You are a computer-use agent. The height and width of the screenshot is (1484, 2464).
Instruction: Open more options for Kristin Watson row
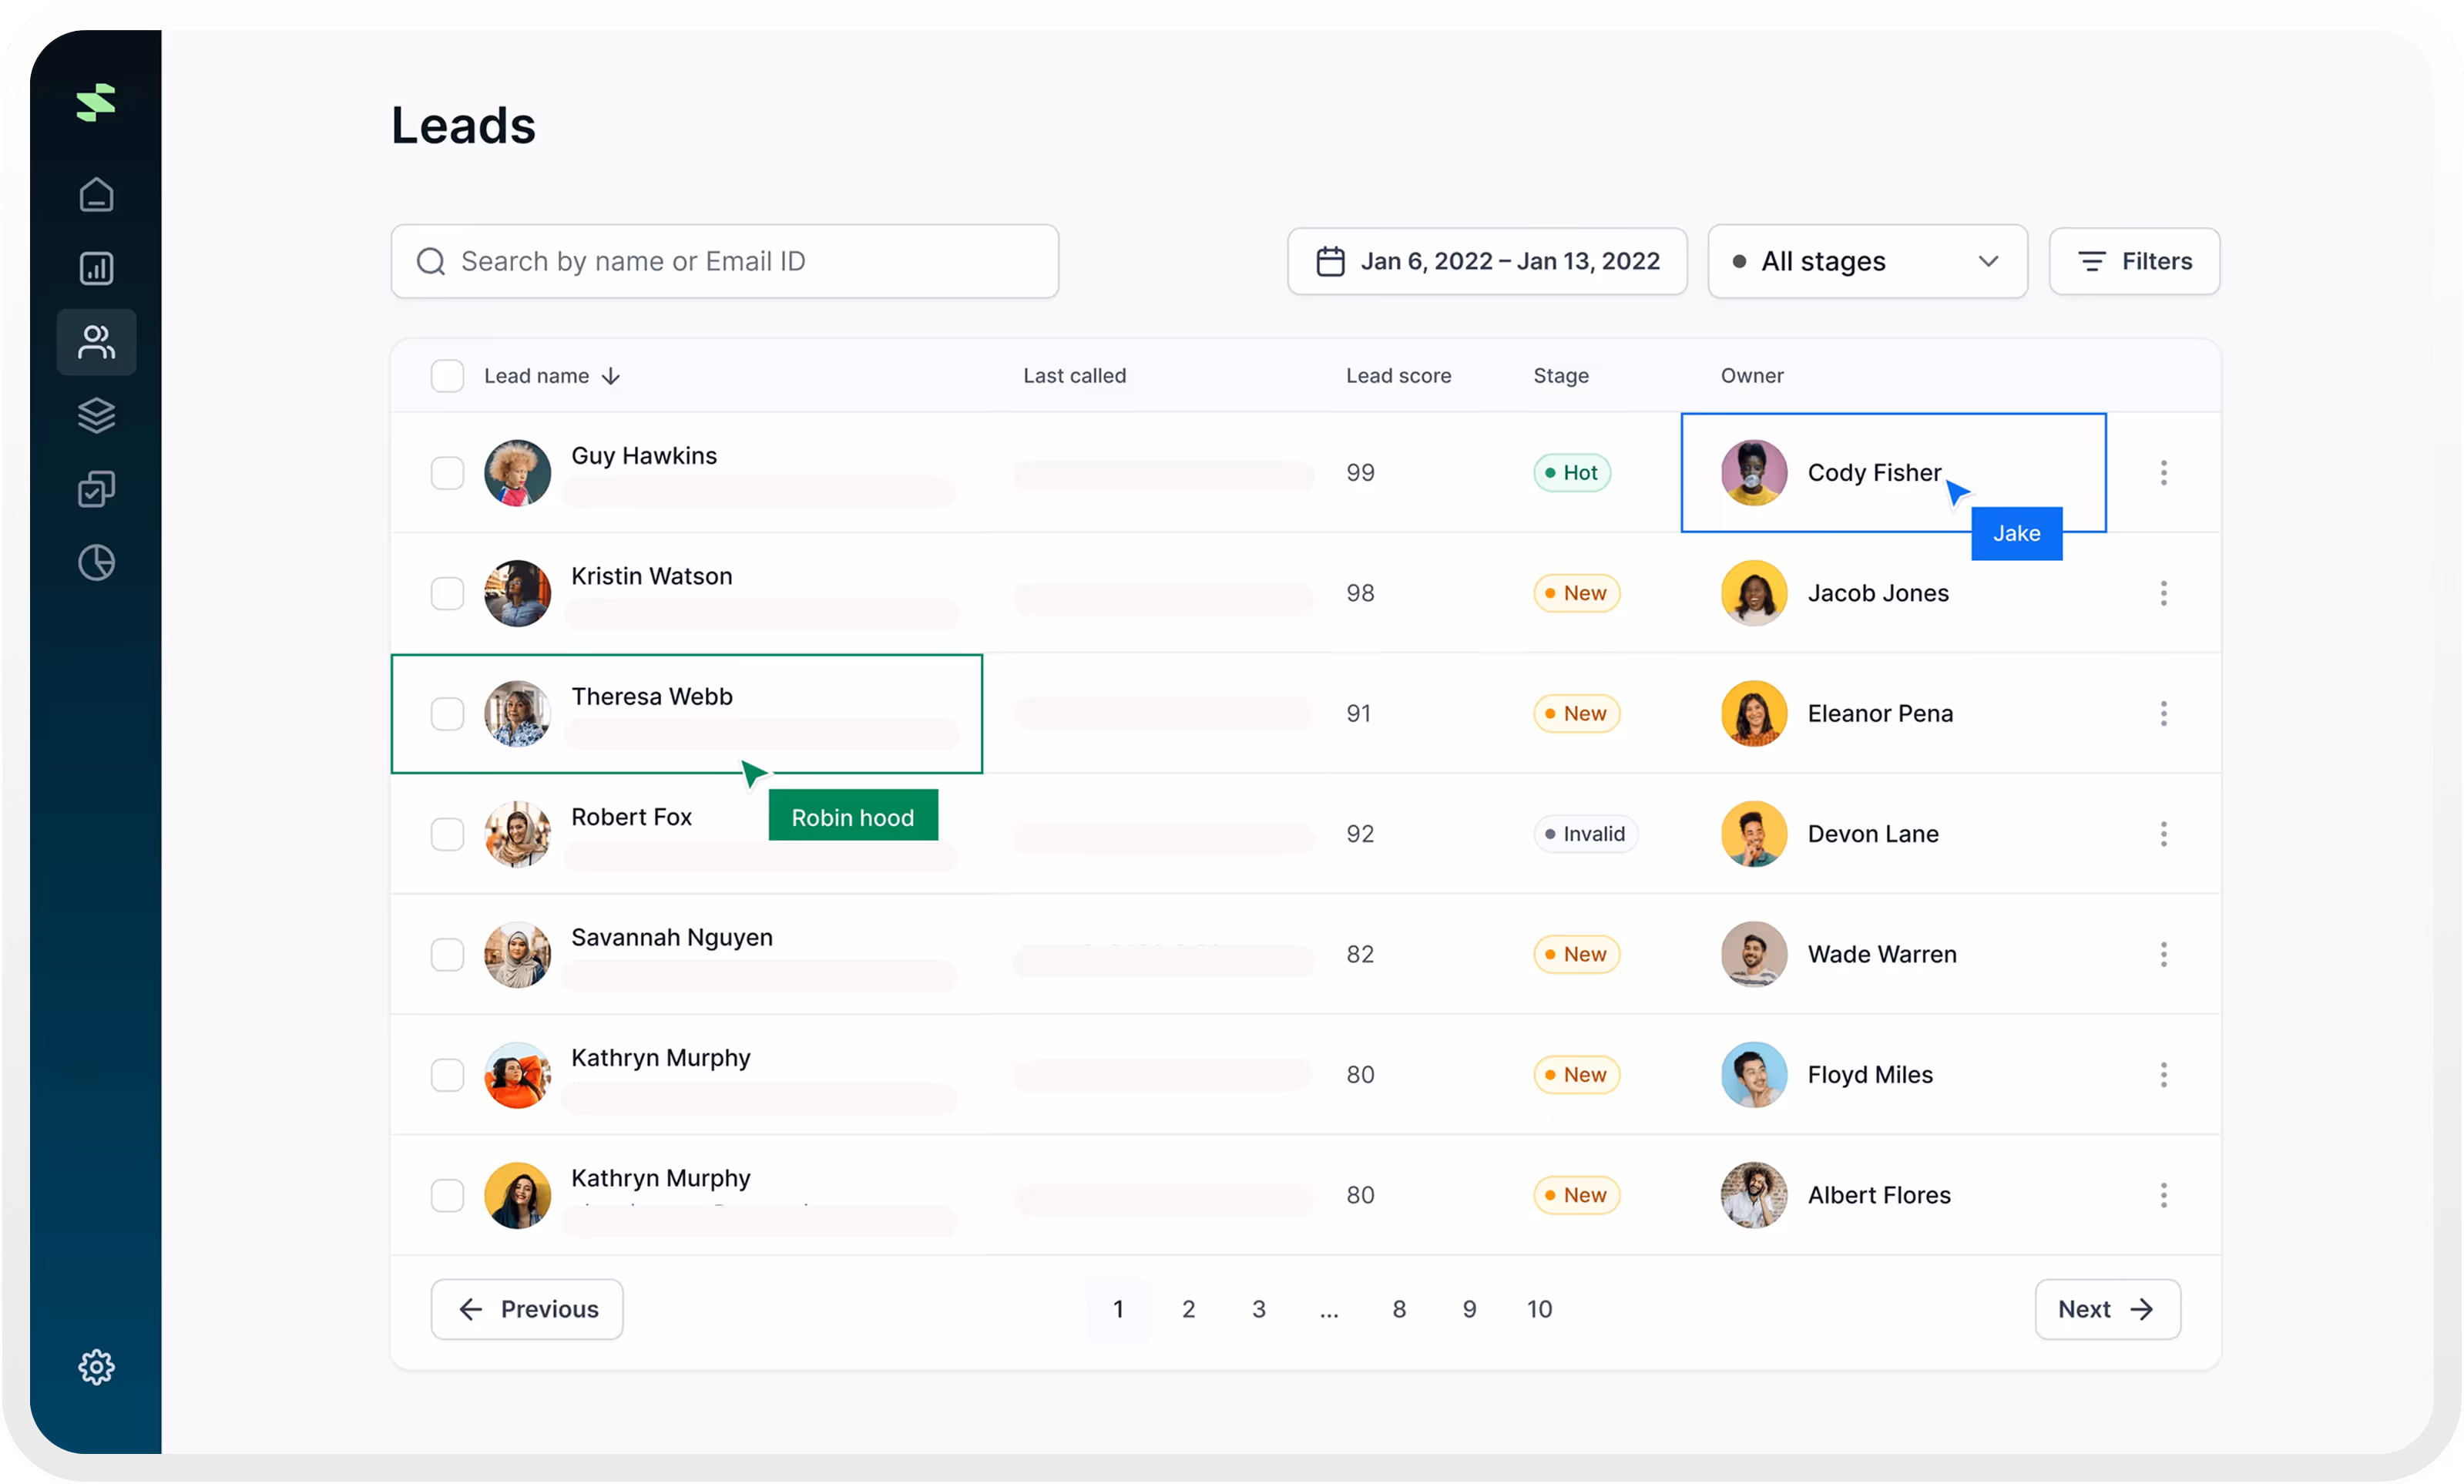coord(2164,593)
